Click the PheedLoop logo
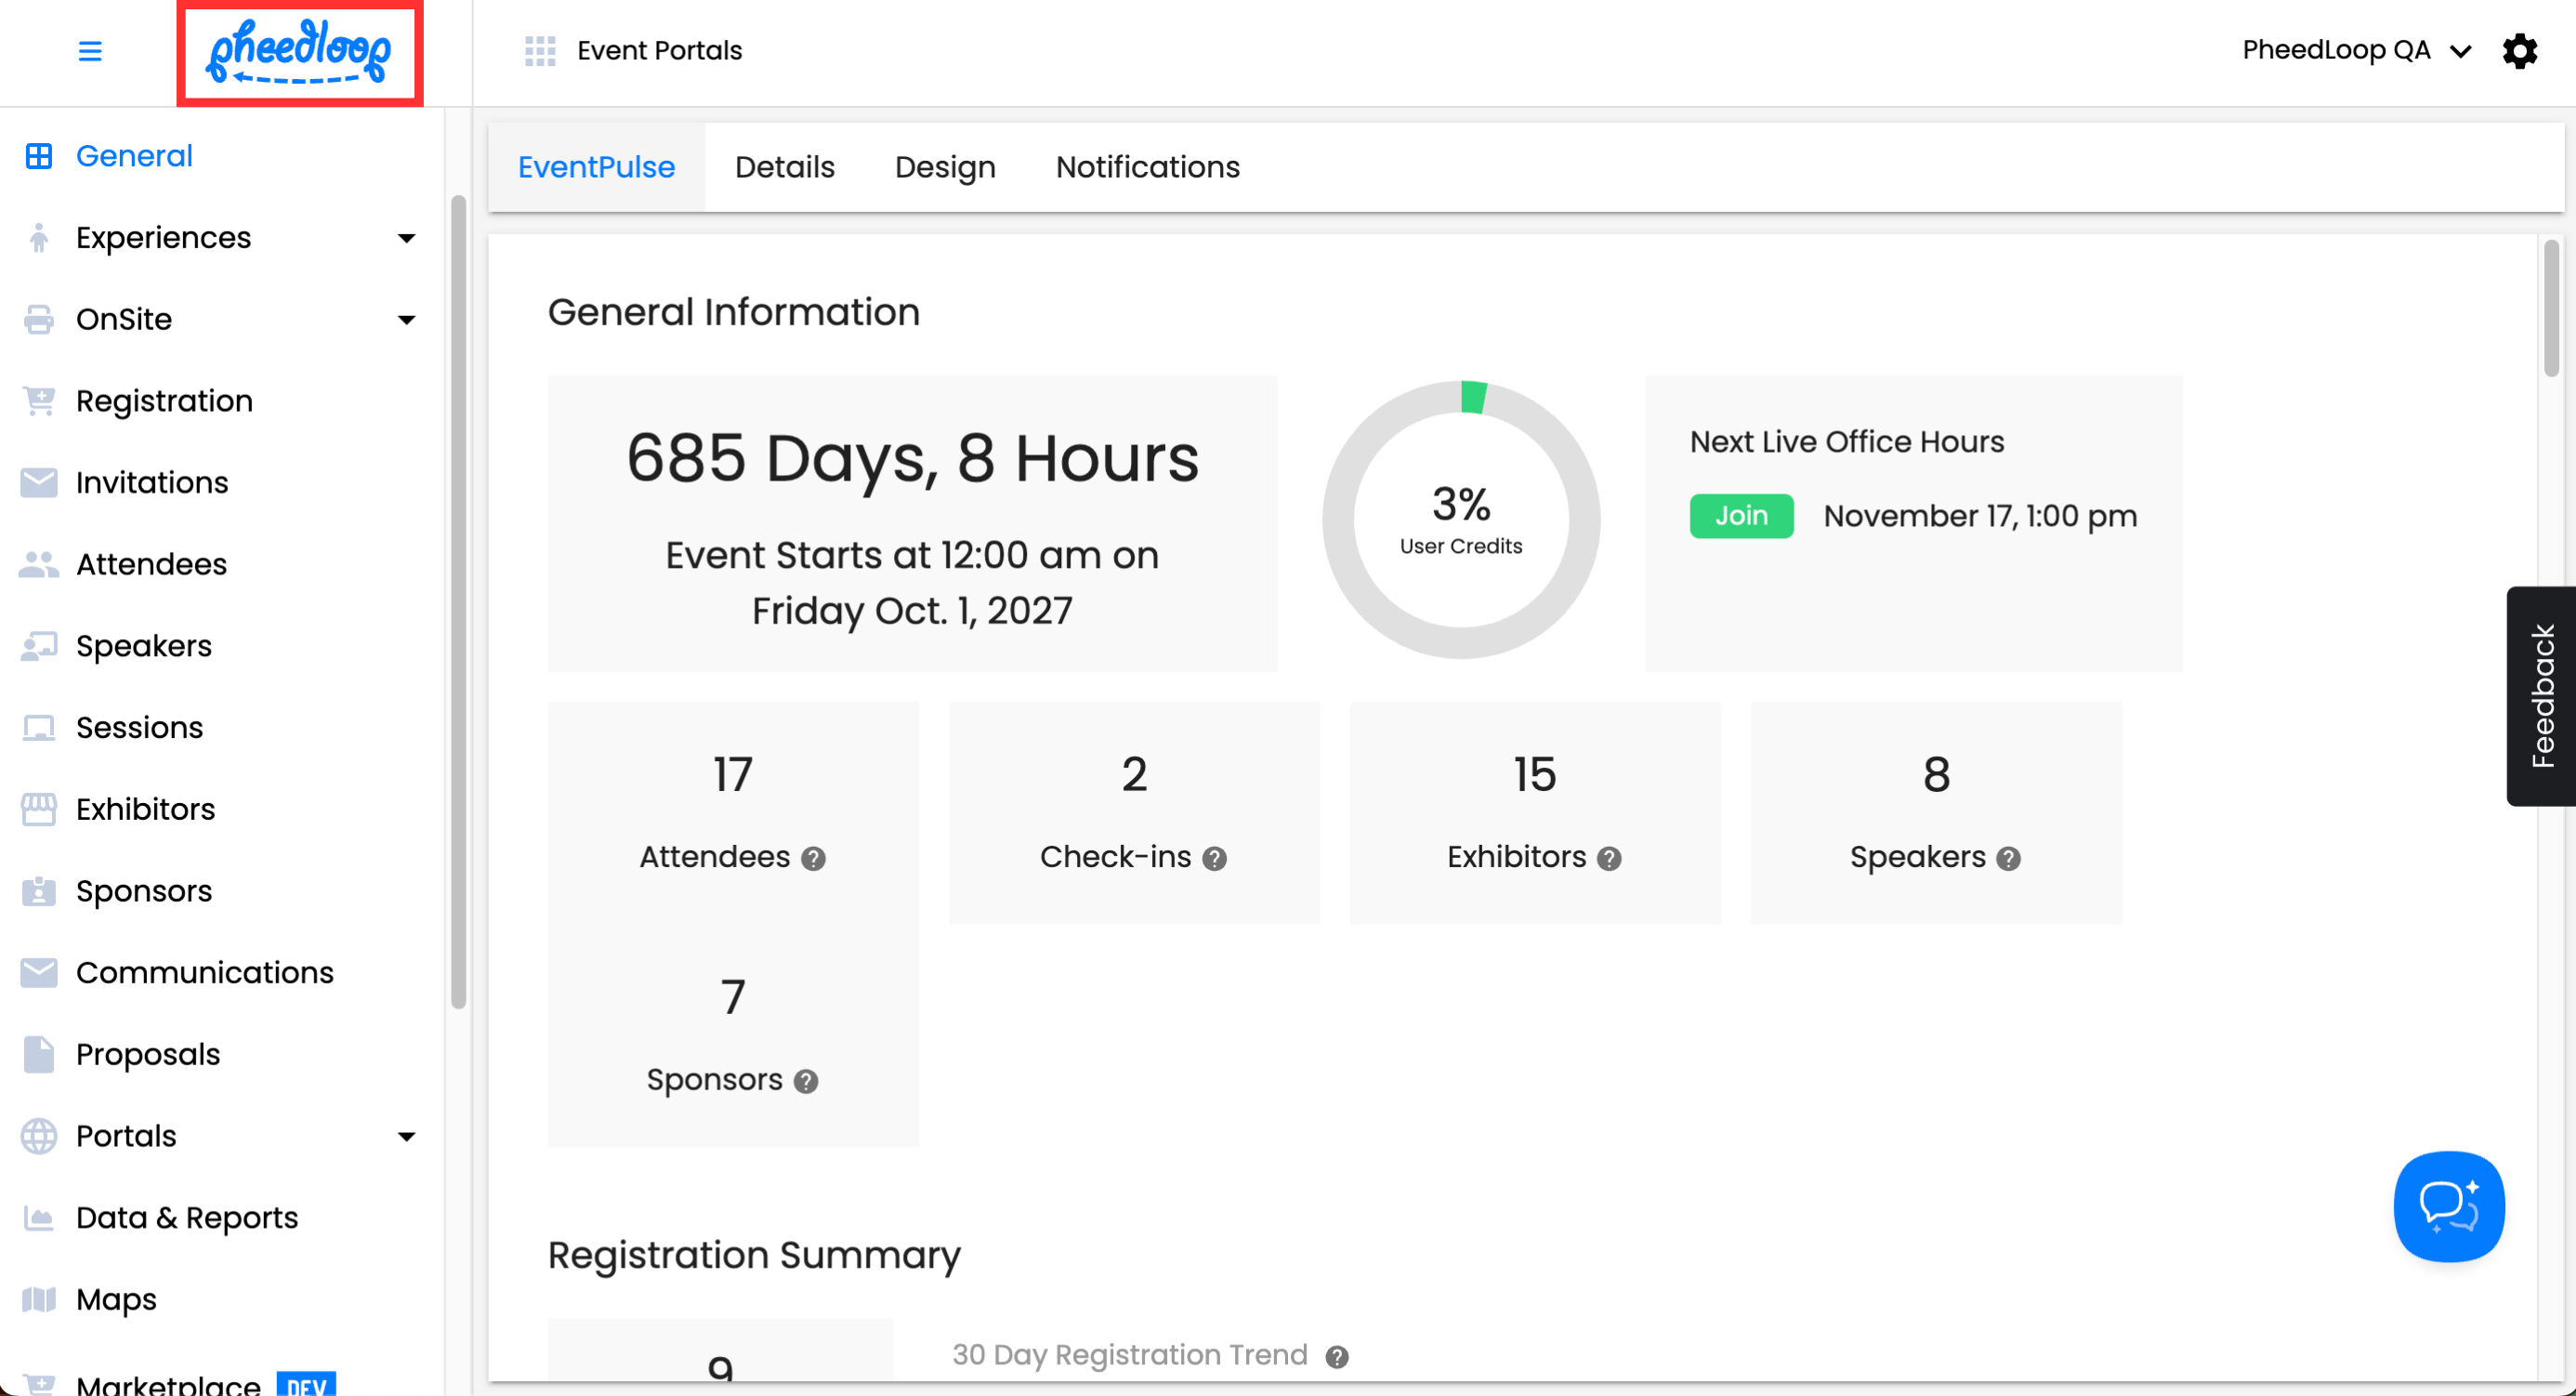Viewport: 2576px width, 1396px height. coord(299,52)
